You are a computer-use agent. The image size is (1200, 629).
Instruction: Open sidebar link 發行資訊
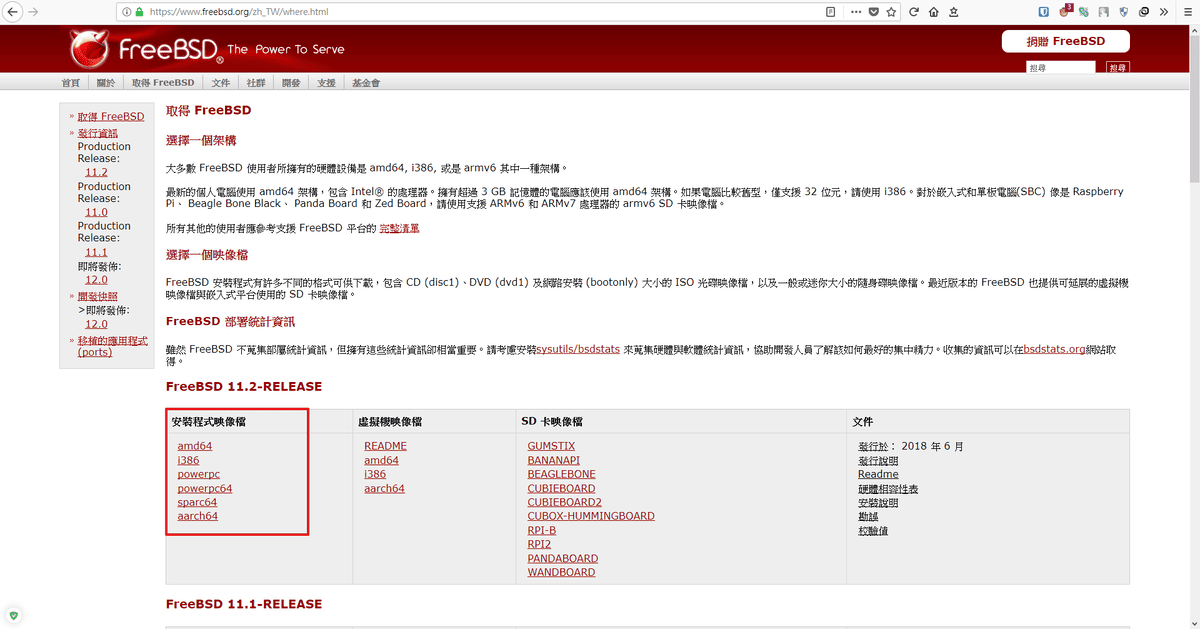(x=98, y=133)
